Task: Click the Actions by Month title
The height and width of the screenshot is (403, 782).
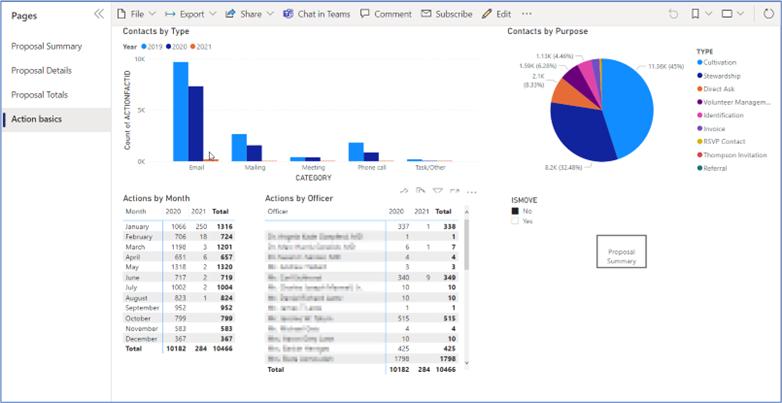Action: pyautogui.click(x=156, y=198)
